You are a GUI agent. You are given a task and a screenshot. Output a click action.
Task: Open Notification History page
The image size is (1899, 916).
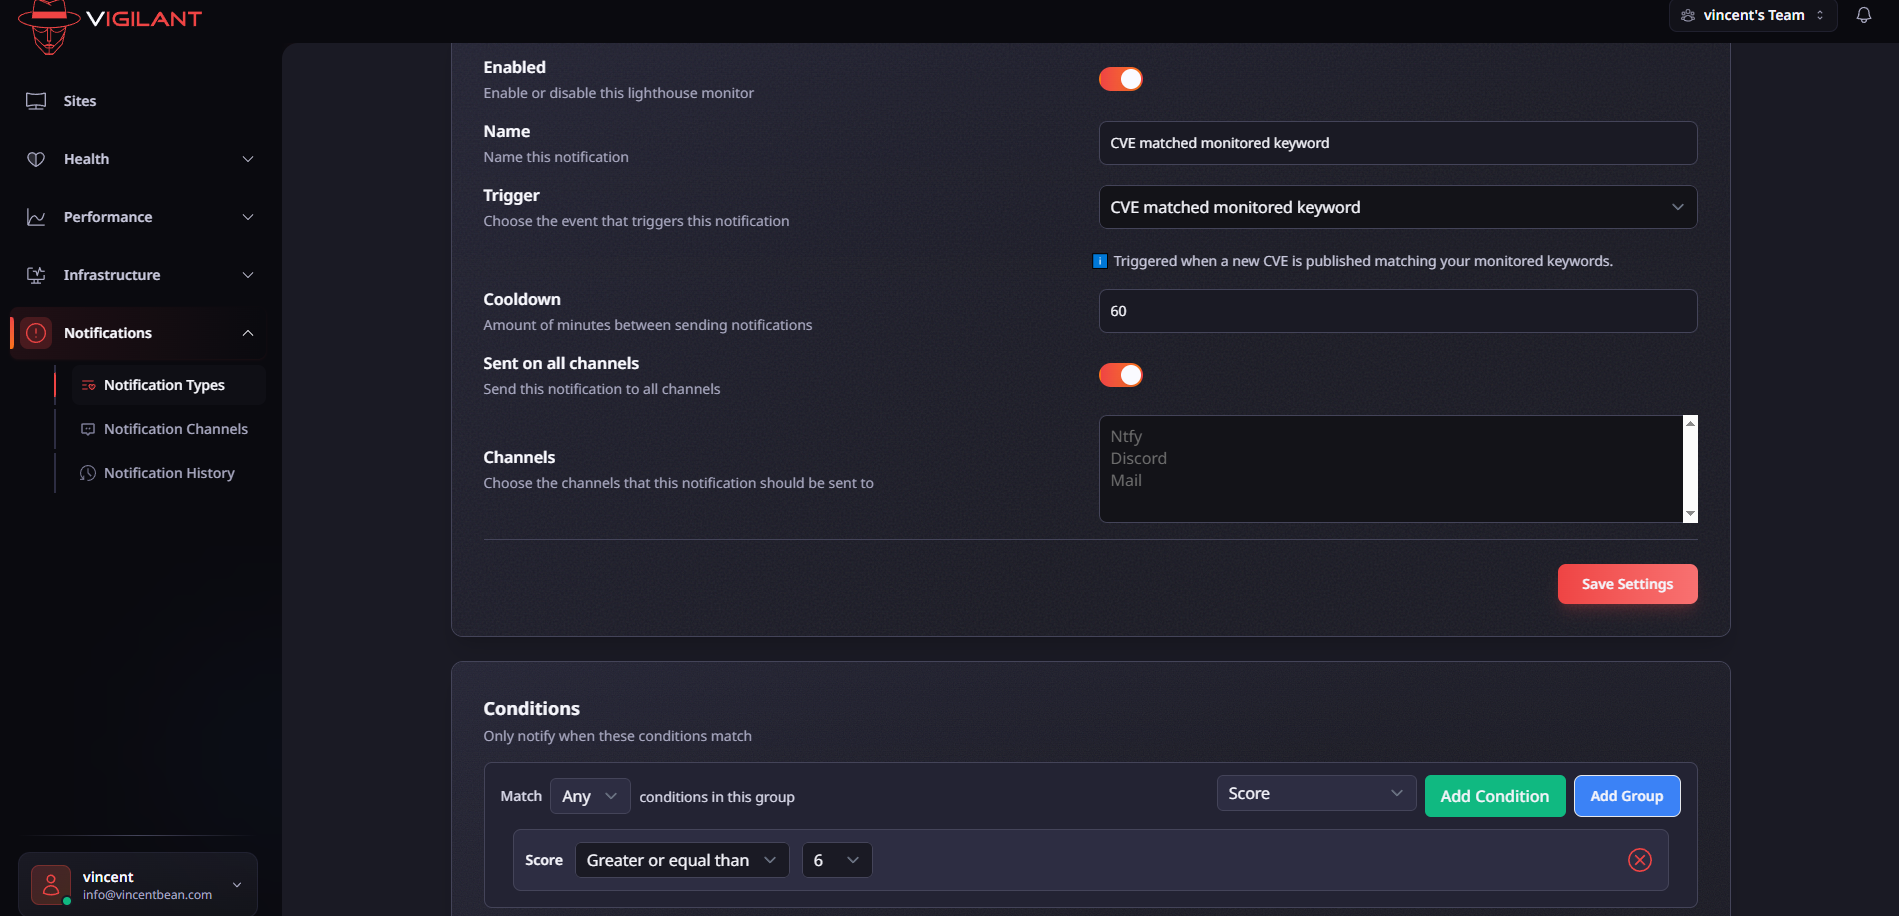(169, 473)
